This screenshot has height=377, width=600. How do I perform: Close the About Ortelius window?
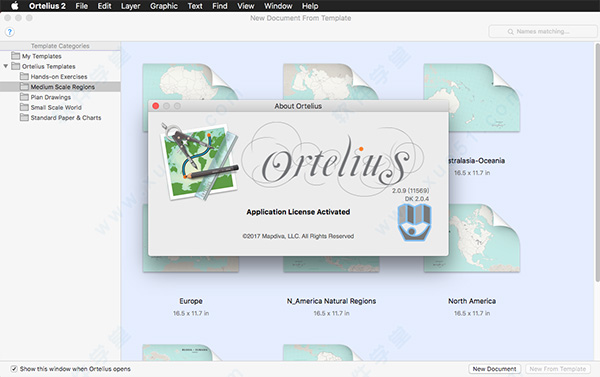[156, 106]
